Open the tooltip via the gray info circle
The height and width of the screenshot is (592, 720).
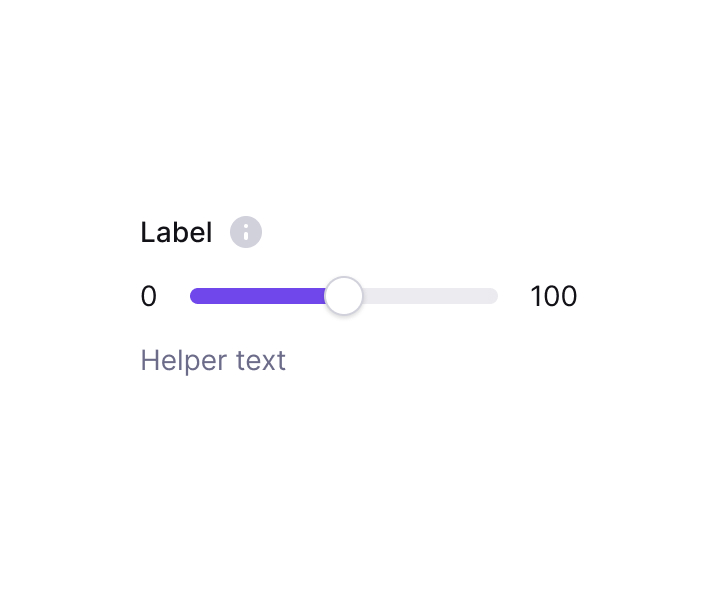[x=246, y=232]
